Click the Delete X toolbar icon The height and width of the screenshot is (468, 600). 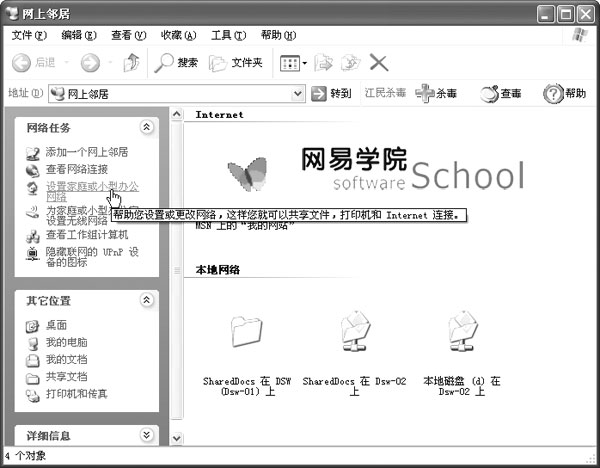pyautogui.click(x=379, y=62)
